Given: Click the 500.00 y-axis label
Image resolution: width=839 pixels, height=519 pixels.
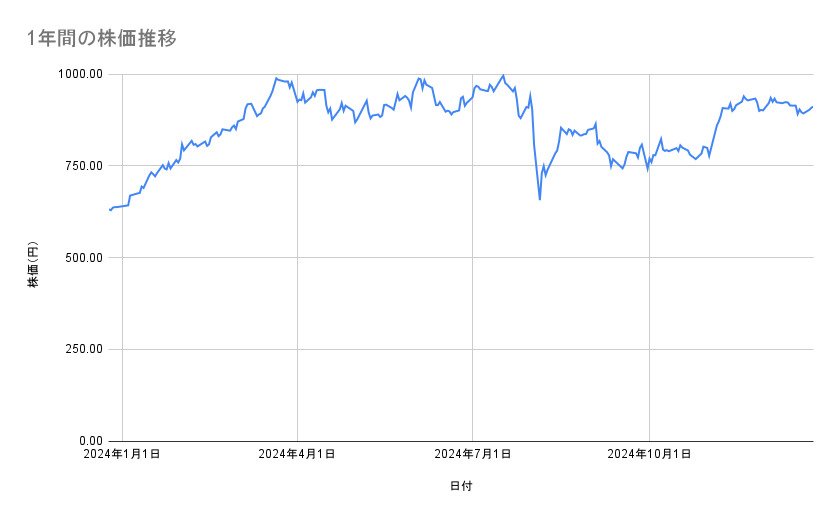Looking at the screenshot, I should coord(83,258).
